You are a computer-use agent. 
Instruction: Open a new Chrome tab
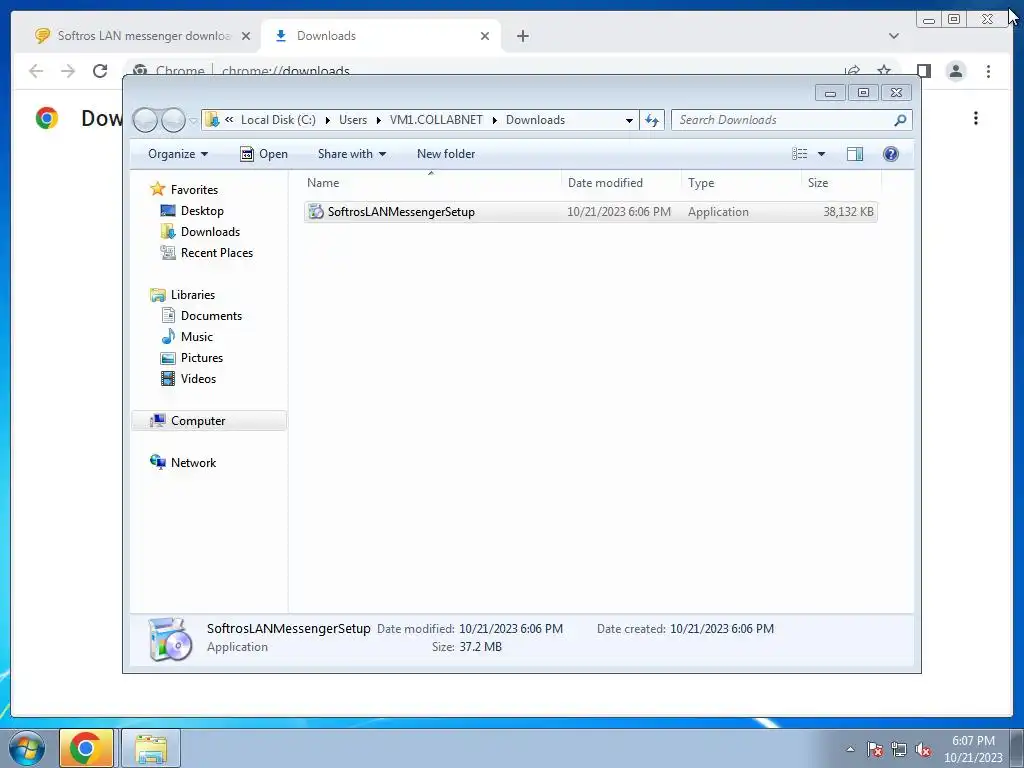click(x=522, y=36)
